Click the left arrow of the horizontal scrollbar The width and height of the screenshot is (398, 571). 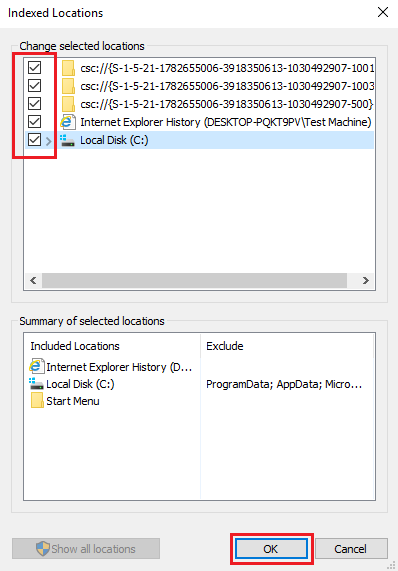(33, 280)
